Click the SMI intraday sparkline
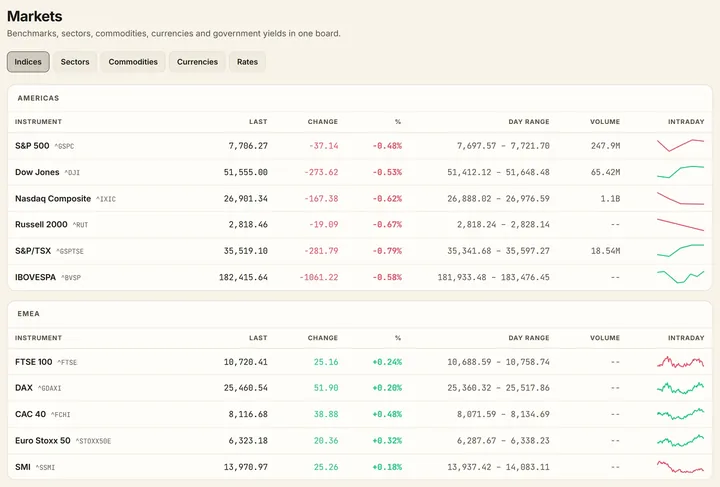This screenshot has width=720, height=487. [680, 467]
